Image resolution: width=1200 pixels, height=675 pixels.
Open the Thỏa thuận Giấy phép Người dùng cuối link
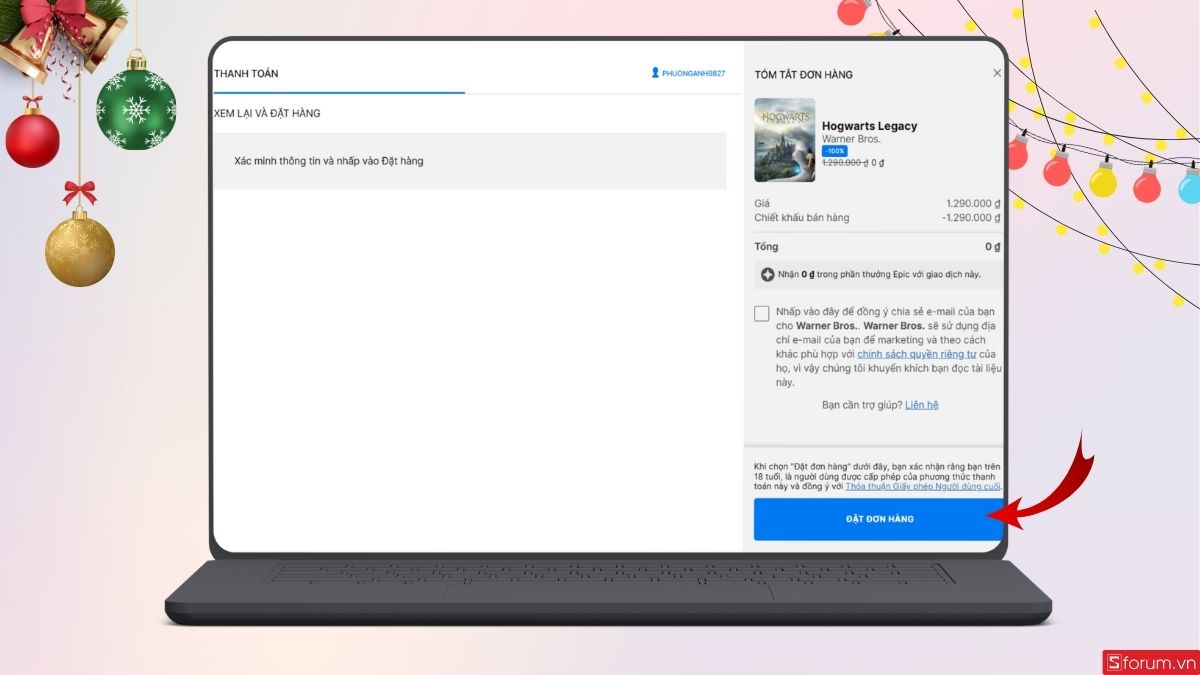[922, 487]
